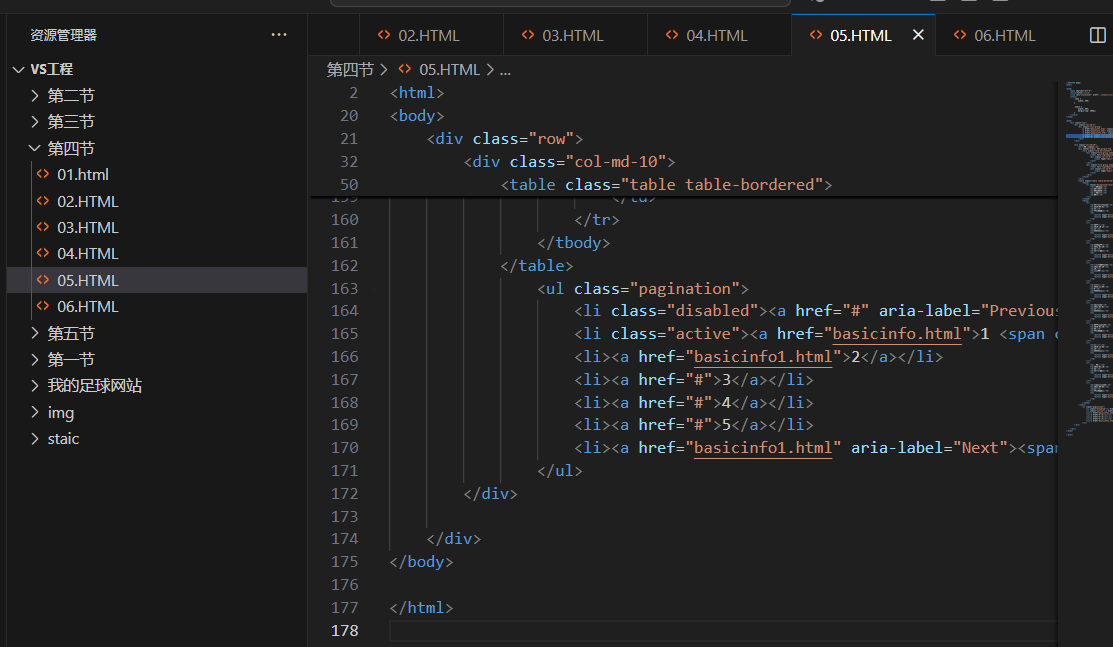Click the 01.html file icon in explorer

(x=43, y=174)
